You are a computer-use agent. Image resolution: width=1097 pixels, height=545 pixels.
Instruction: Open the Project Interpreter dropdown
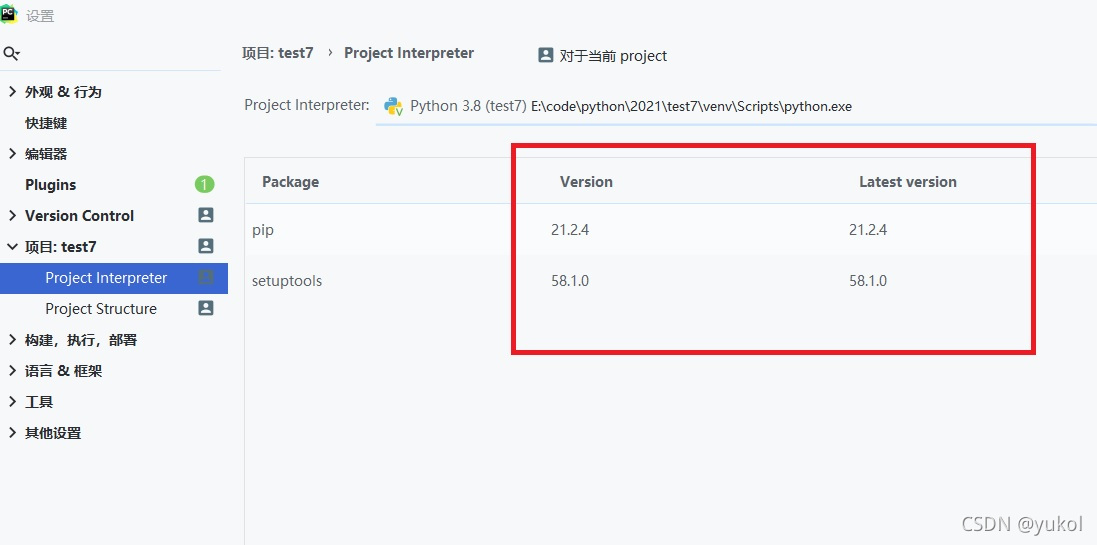[x=736, y=107]
